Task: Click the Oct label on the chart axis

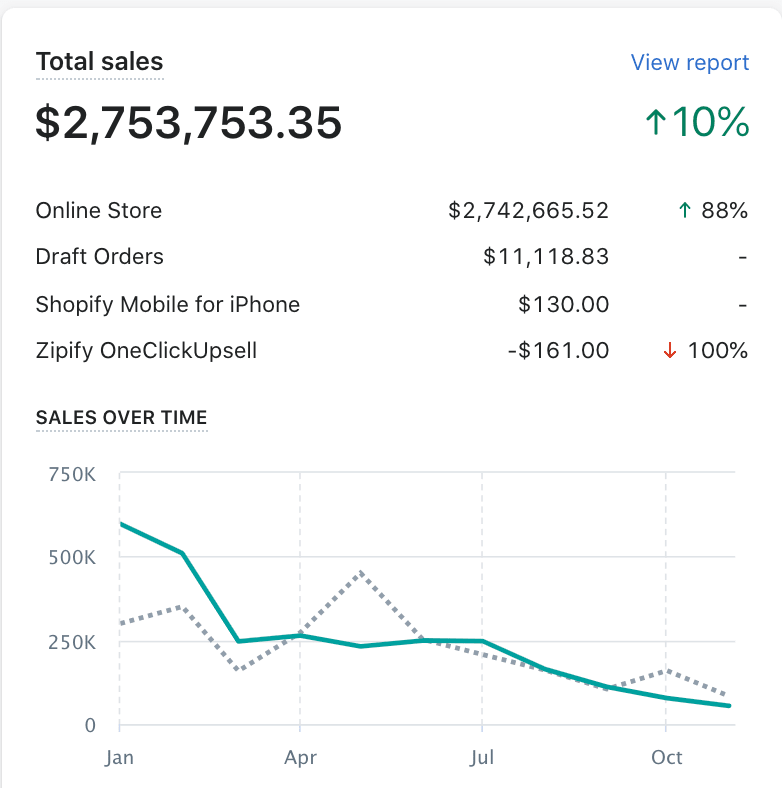Action: (x=666, y=757)
